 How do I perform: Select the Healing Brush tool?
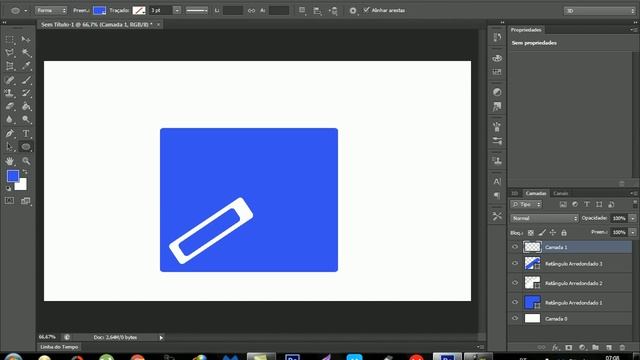(x=10, y=80)
